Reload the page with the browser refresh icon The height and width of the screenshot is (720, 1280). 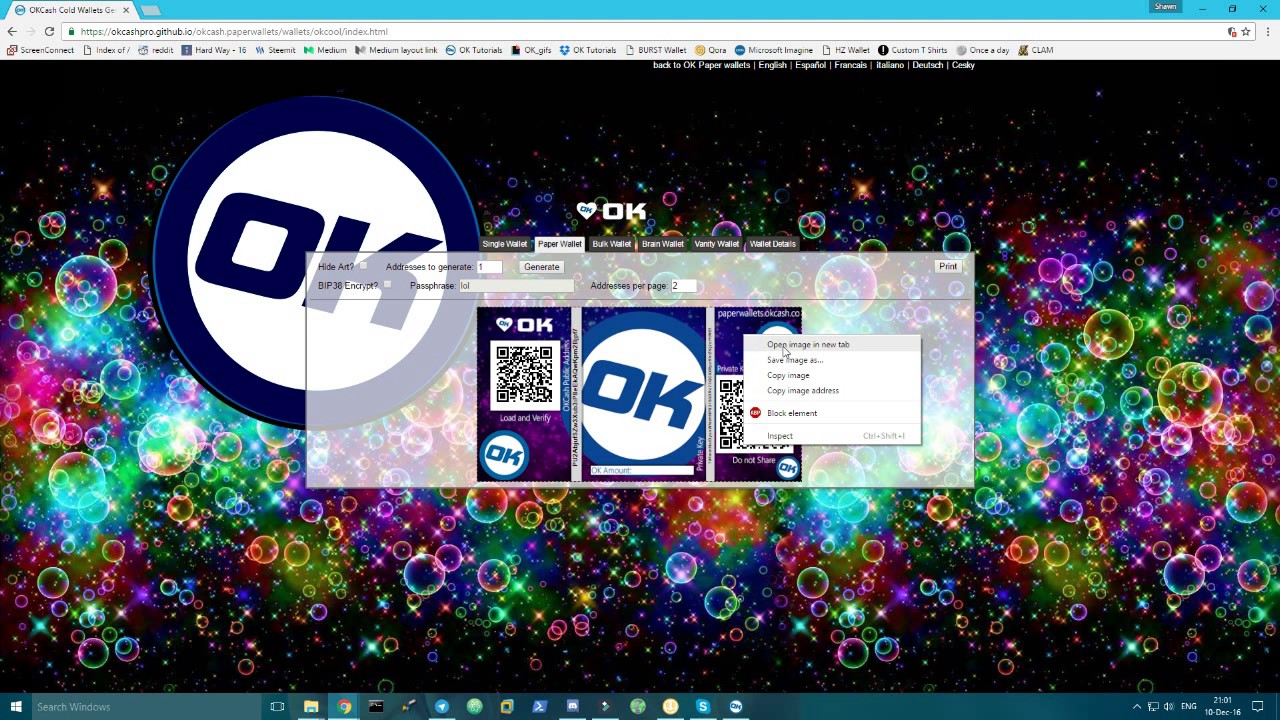(49, 31)
